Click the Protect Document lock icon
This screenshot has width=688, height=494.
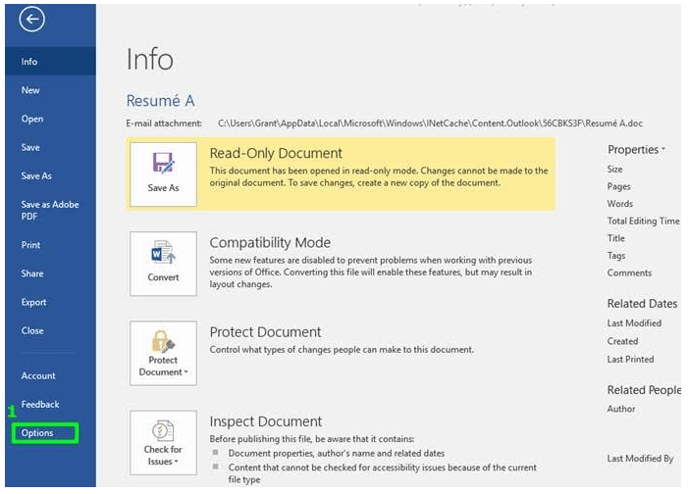[x=163, y=341]
